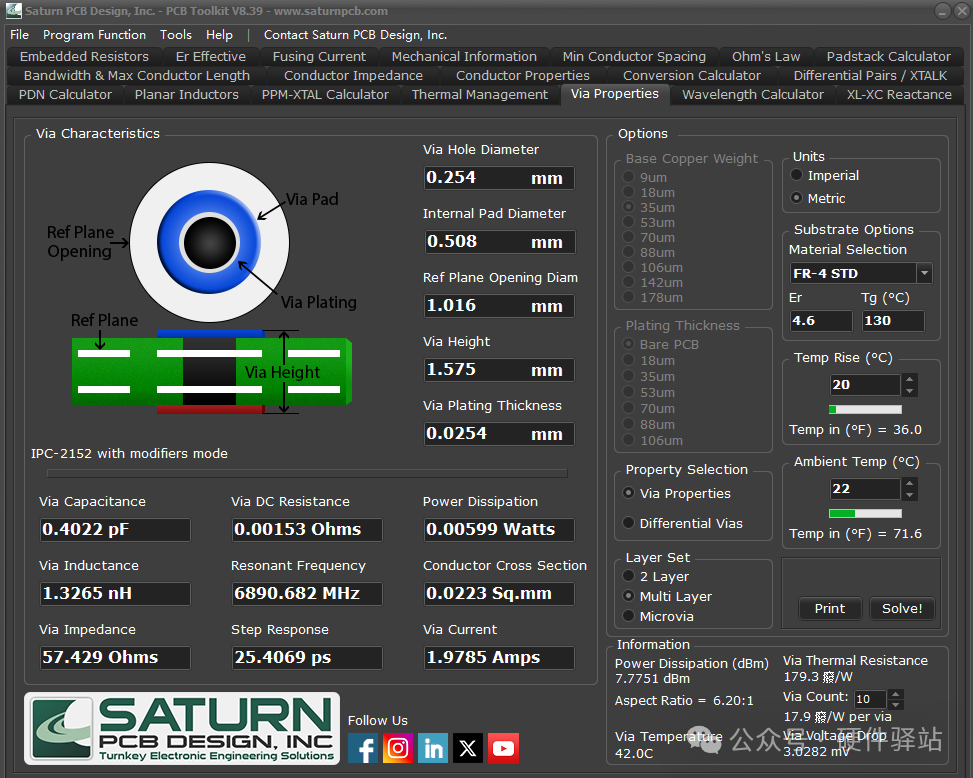Decrease Ambient Temp with down arrow
The width and height of the screenshot is (973, 778).
coord(909,494)
